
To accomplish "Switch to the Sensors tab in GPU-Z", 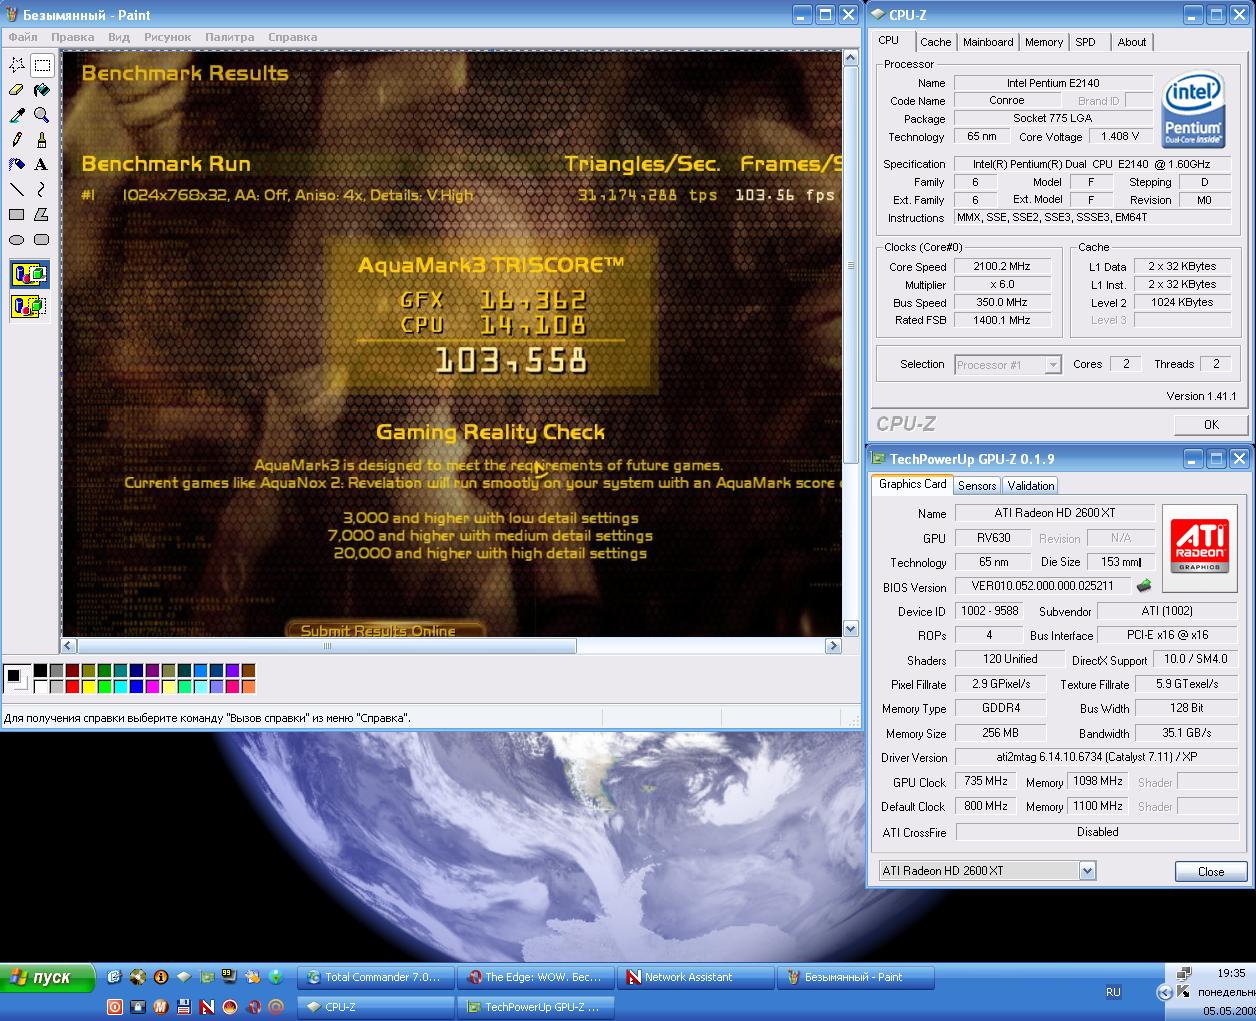I will point(977,485).
